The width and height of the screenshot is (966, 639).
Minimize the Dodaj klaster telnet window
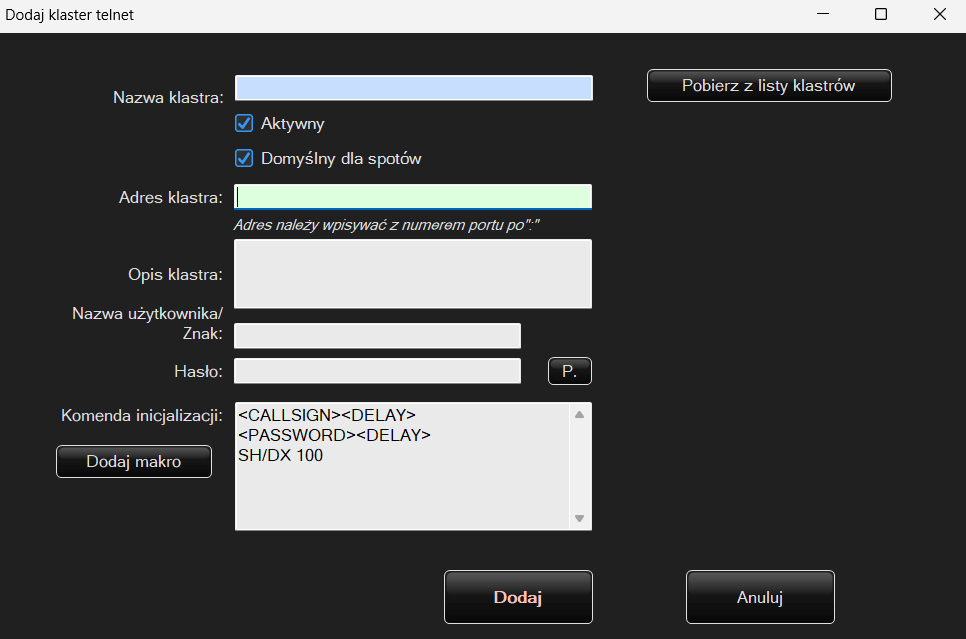823,15
